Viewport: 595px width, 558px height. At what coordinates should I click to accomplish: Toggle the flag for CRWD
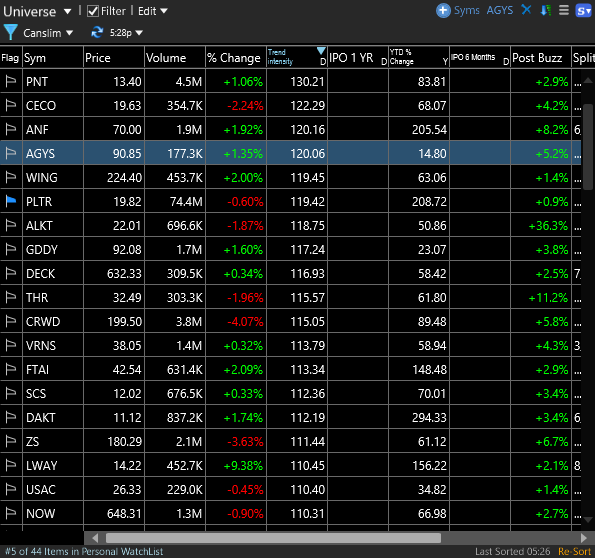point(11,322)
